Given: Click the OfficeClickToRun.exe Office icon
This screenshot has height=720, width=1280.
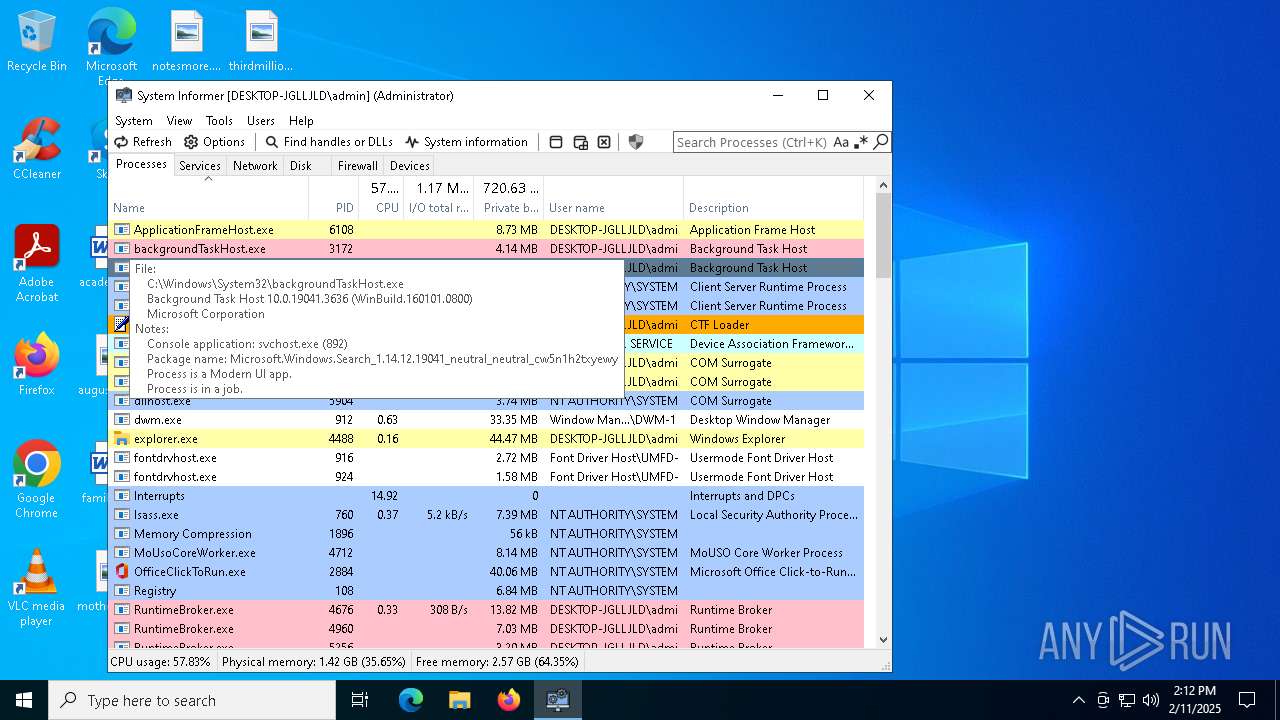Looking at the screenshot, I should tap(122, 572).
